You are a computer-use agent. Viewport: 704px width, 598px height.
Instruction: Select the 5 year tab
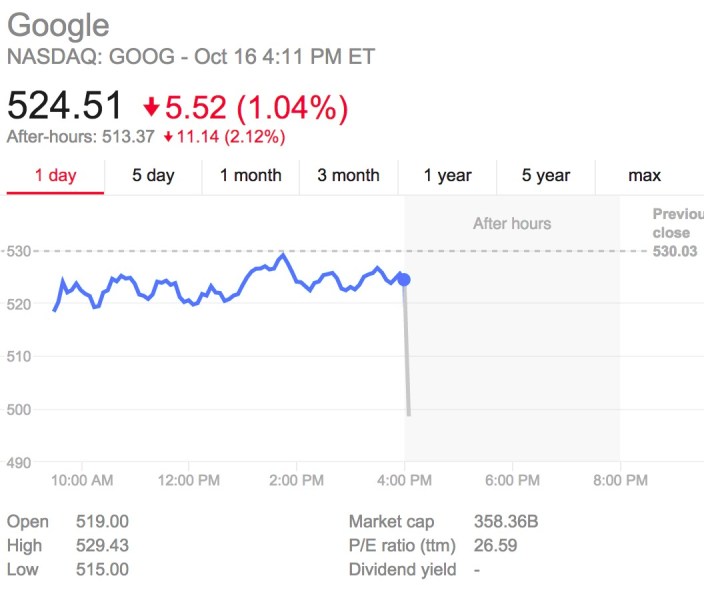coord(545,176)
